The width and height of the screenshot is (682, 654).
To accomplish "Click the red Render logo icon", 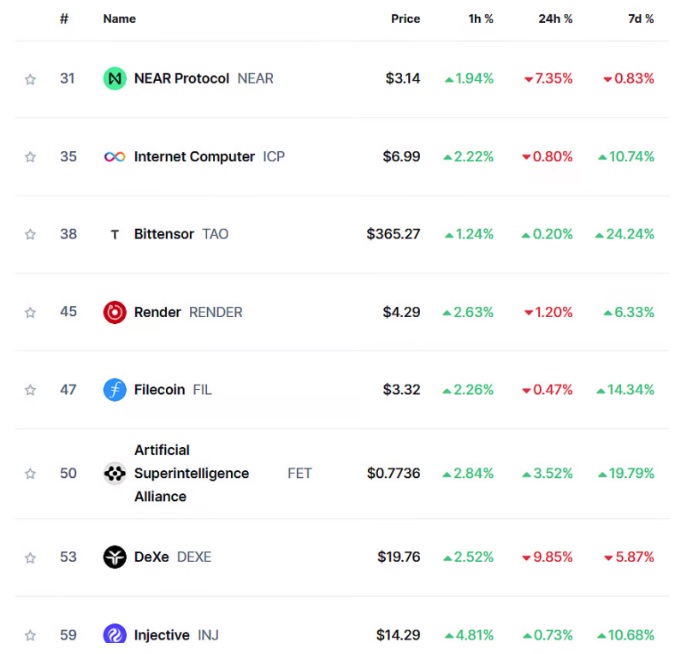I will [x=115, y=312].
